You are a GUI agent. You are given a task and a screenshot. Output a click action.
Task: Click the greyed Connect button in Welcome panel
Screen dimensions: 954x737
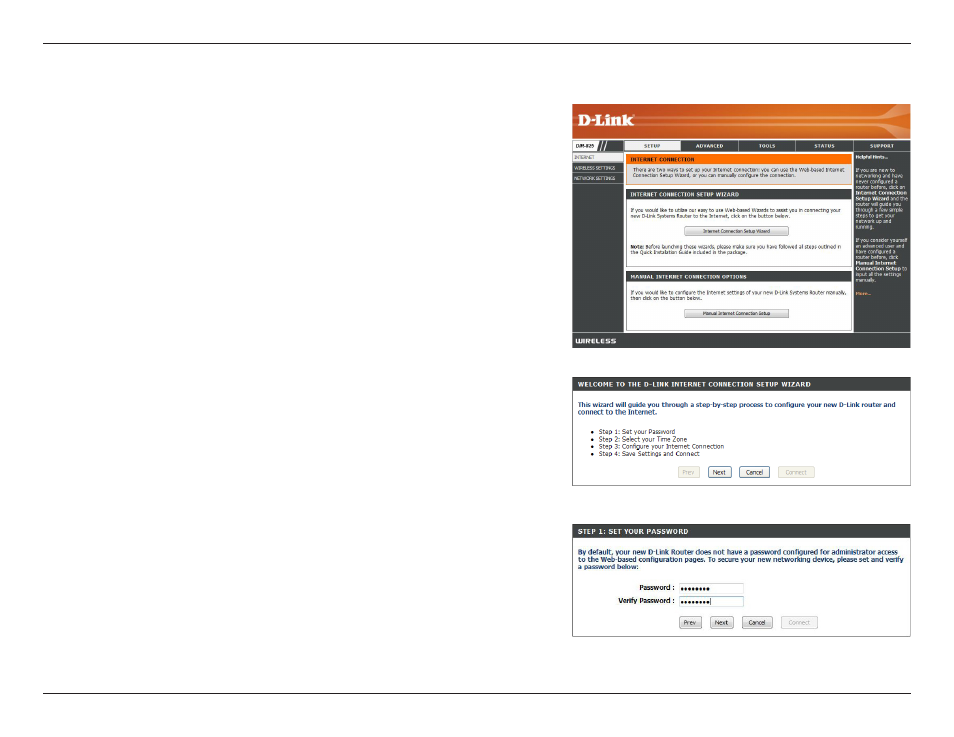point(796,472)
